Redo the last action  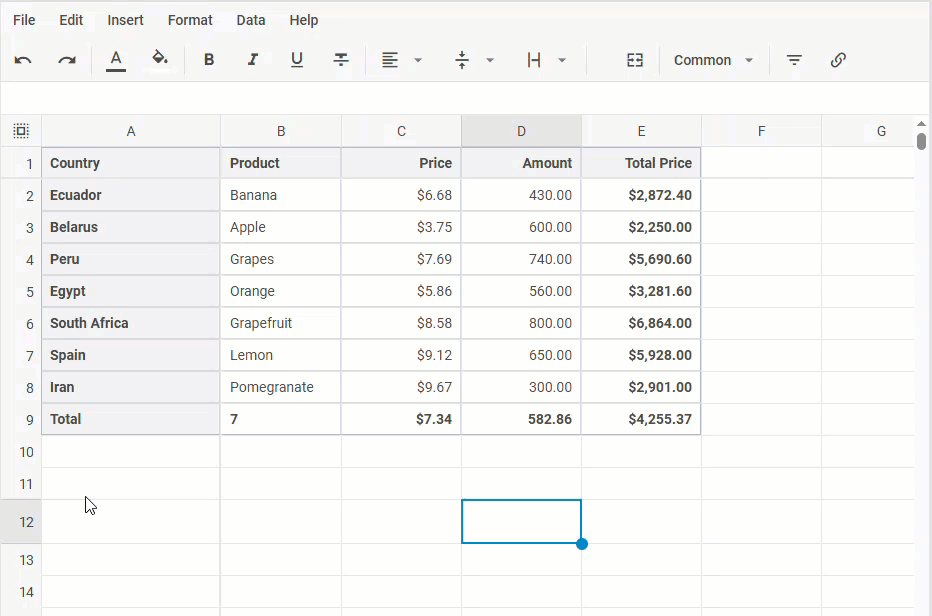point(67,60)
